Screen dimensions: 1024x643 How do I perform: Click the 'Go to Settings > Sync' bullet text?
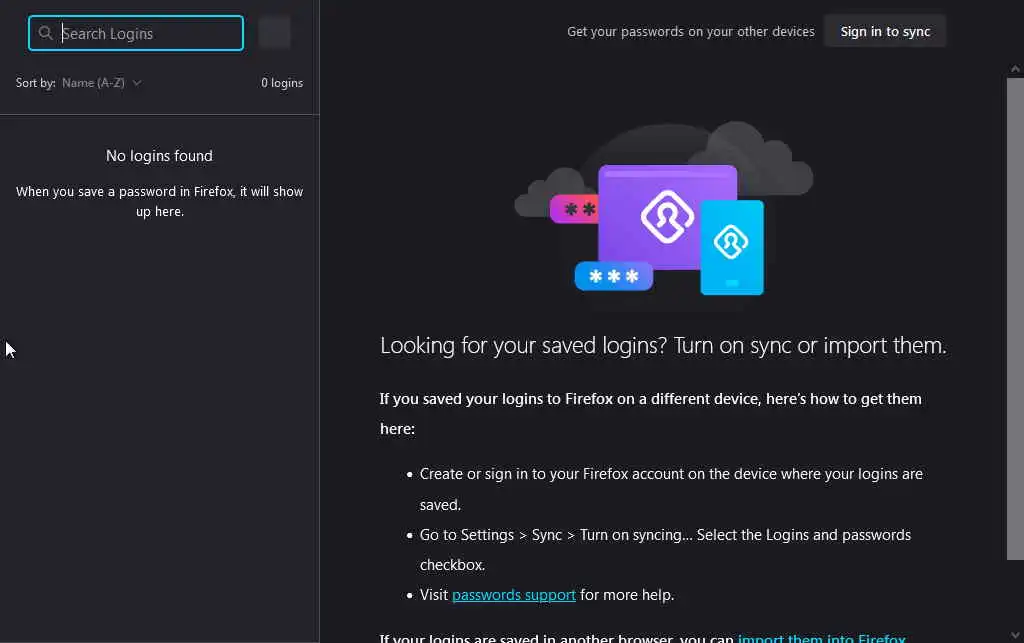coord(665,550)
